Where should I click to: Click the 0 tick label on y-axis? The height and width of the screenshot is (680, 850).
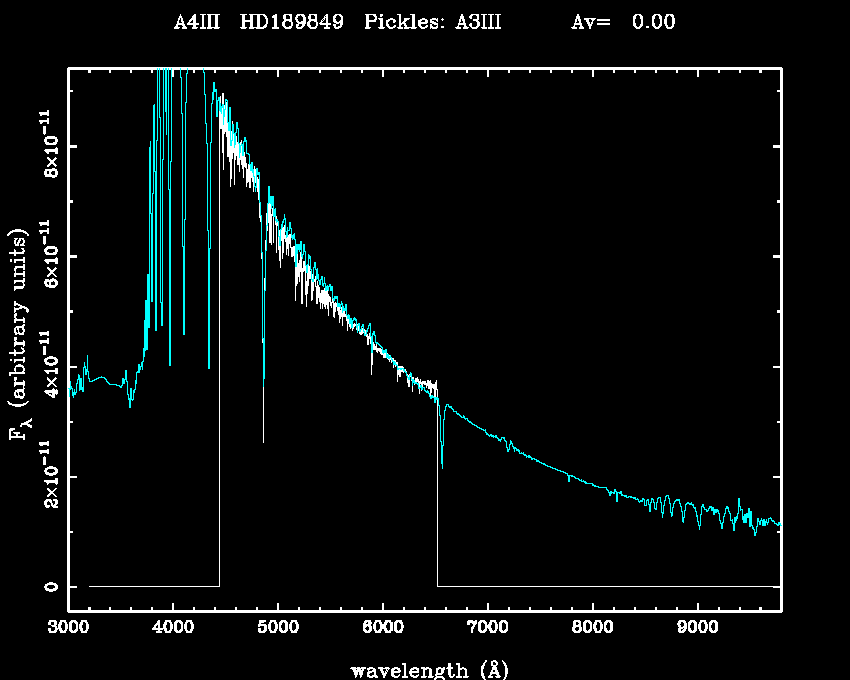50,586
